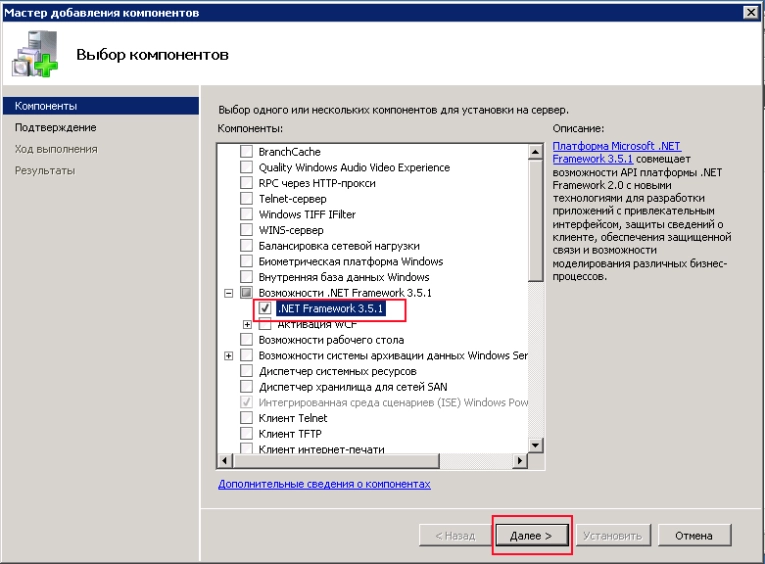Screen dimensions: 765x564
Task: Click the horizontal scroll left arrow
Action: [225, 460]
